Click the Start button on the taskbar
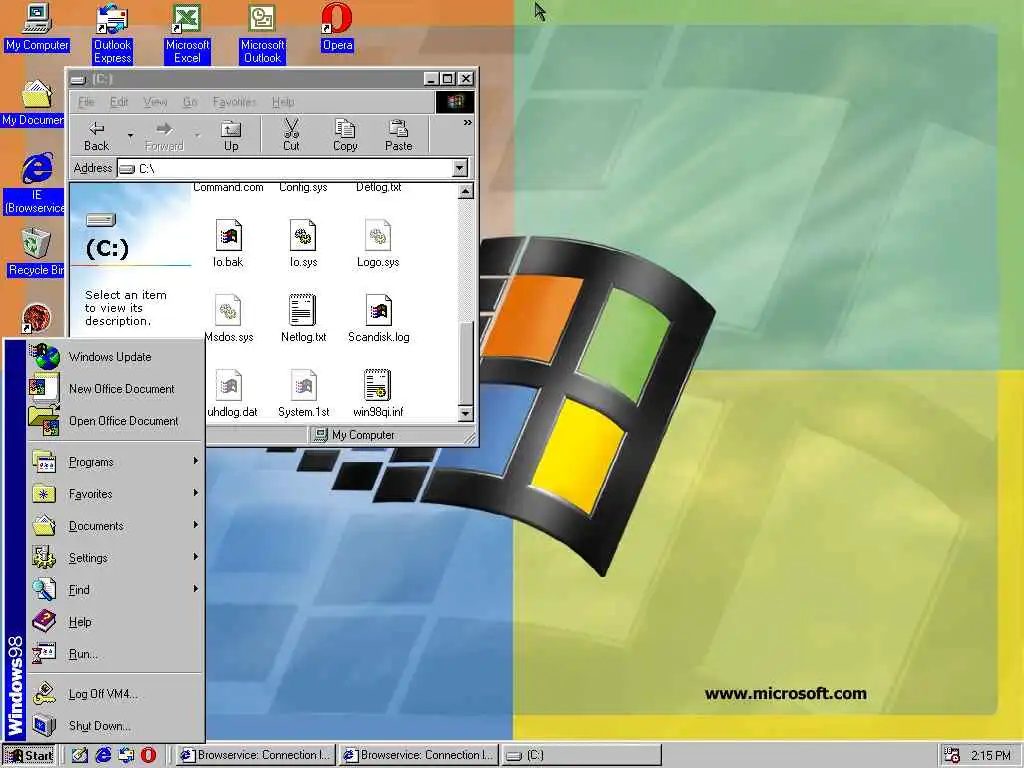The image size is (1024, 768). 30,755
